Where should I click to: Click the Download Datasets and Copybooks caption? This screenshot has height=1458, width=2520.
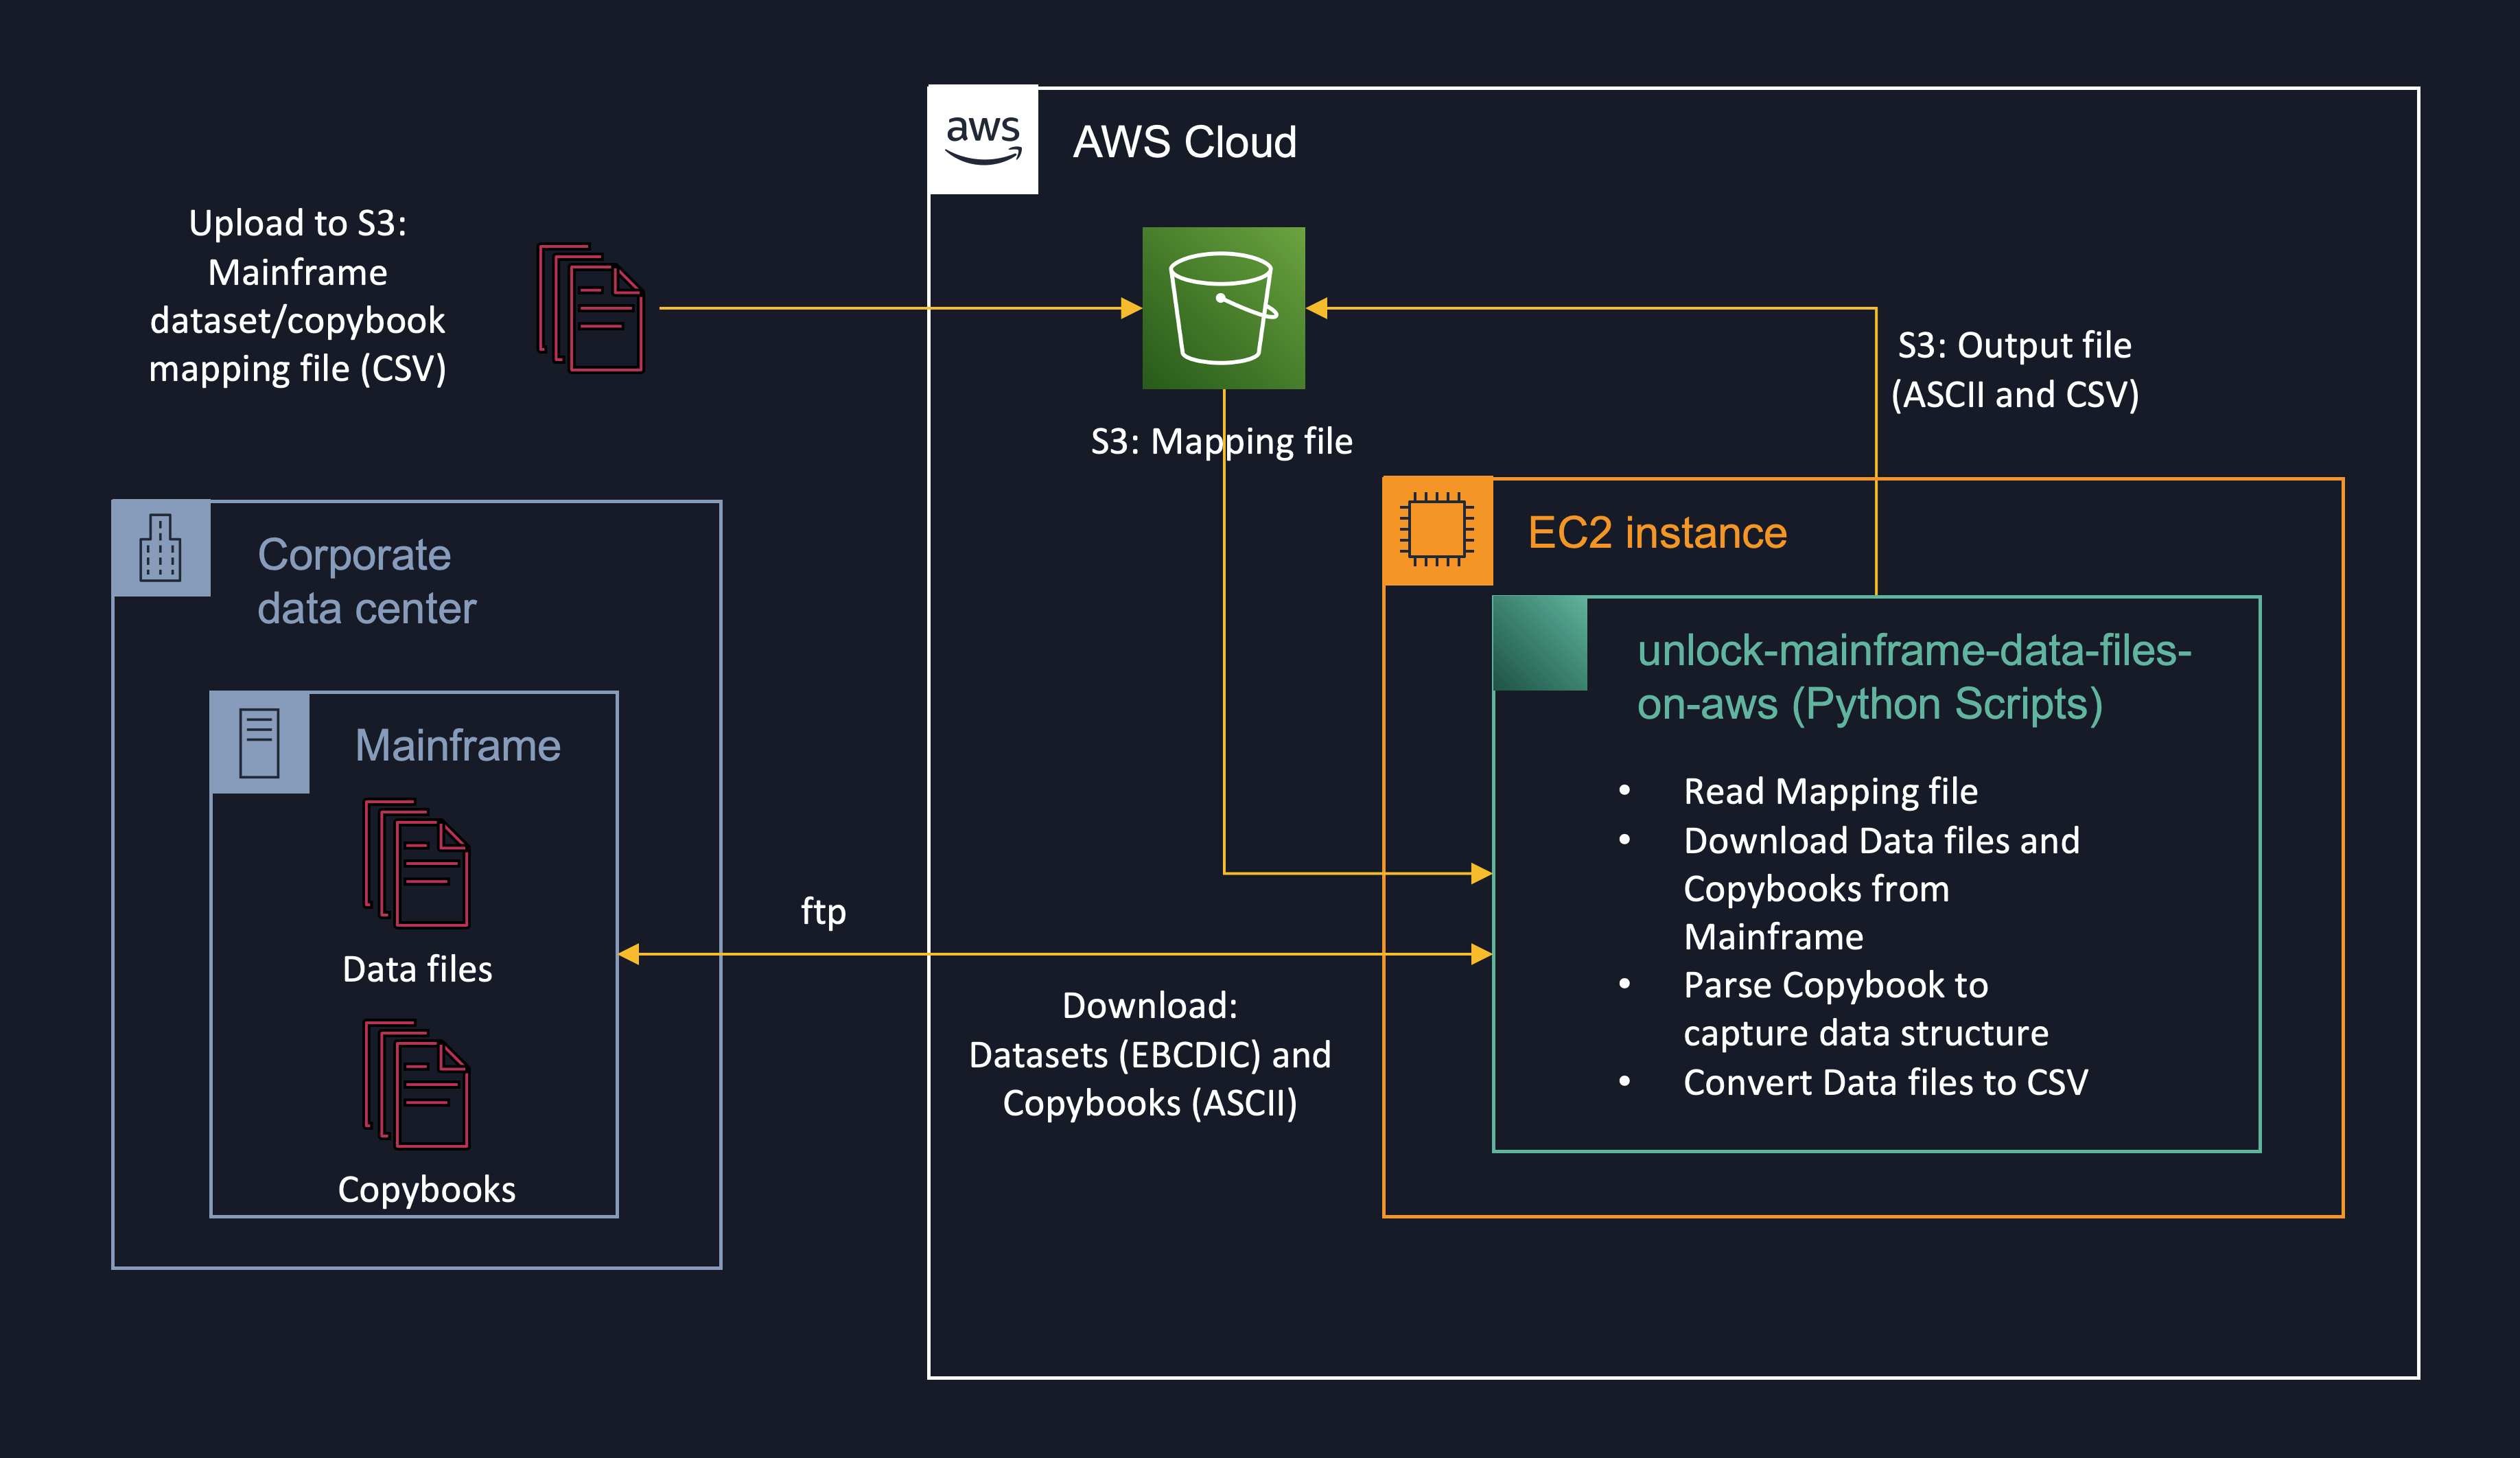click(1150, 1054)
